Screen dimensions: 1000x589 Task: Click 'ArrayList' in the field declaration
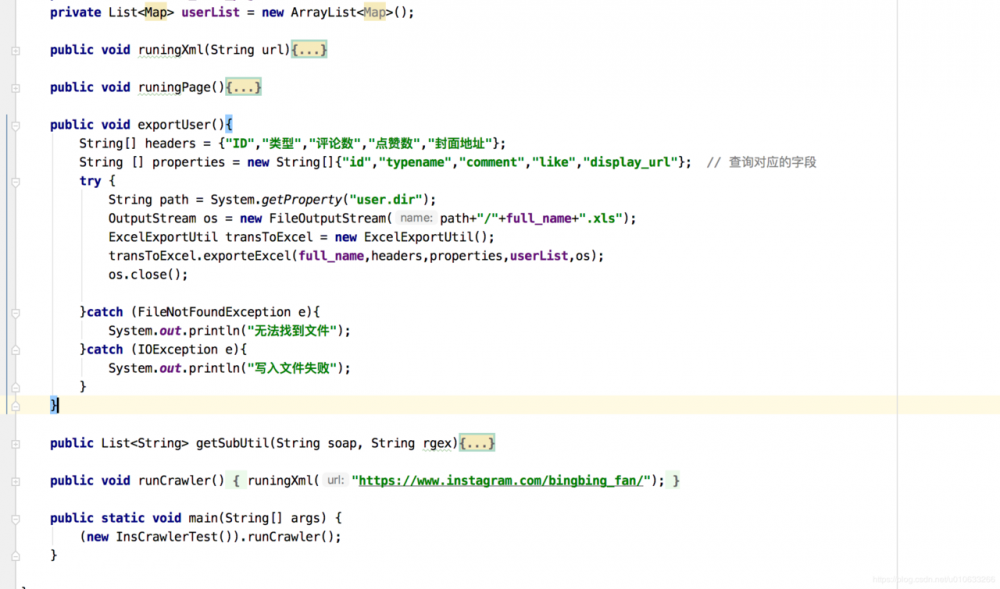pos(323,12)
